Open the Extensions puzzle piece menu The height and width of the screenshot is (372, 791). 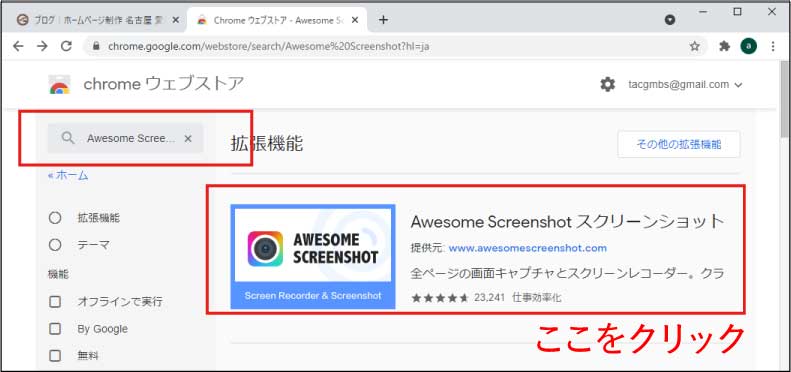(x=724, y=46)
